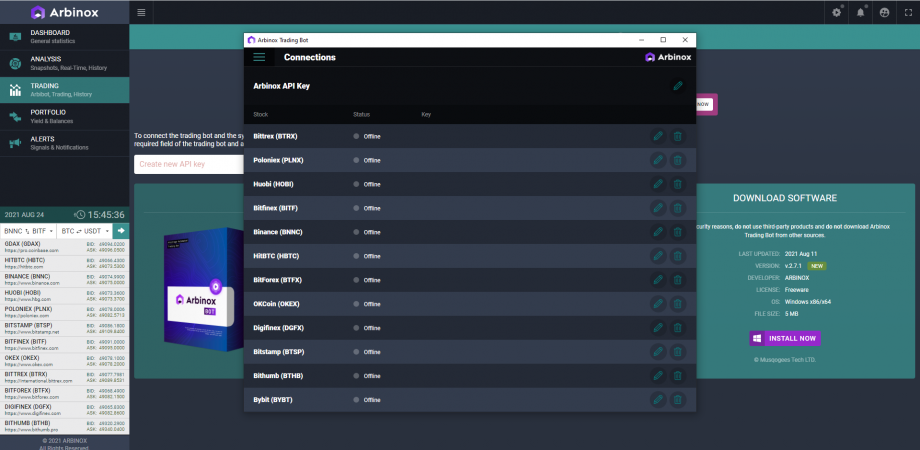Edit the BitForex (BTFX) connection

click(658, 280)
